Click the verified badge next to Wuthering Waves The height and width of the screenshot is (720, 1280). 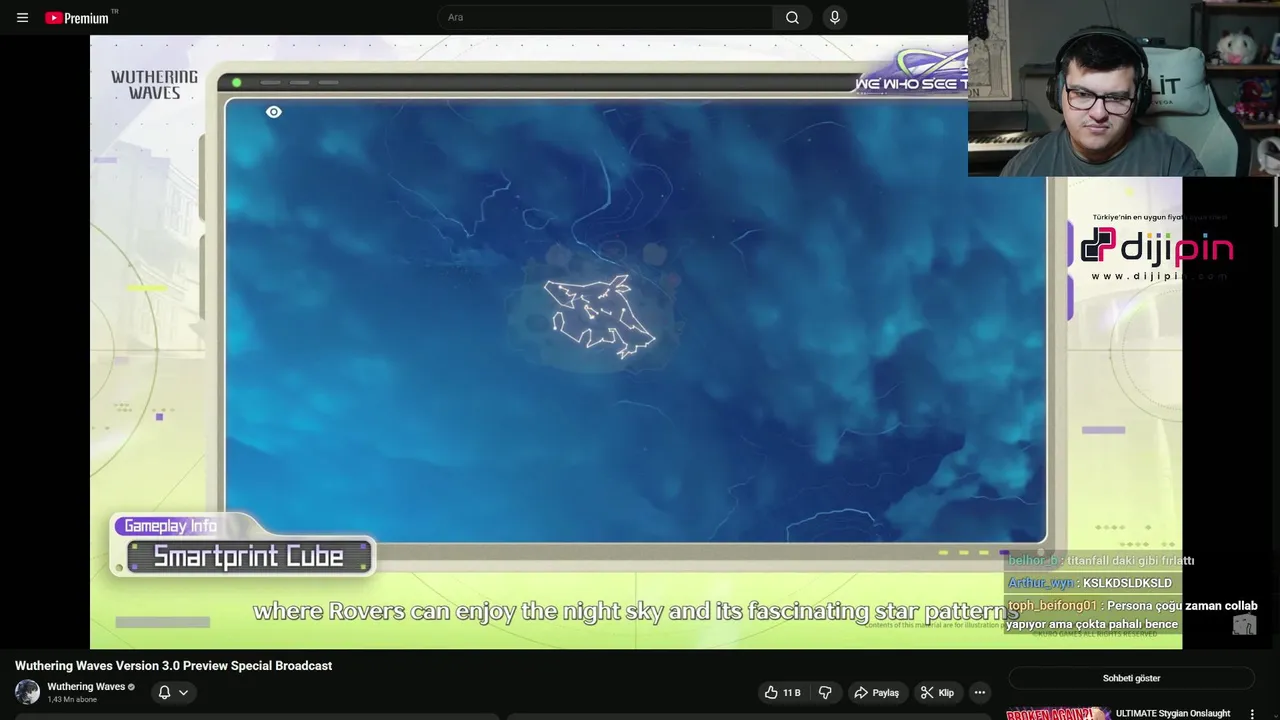tap(131, 687)
